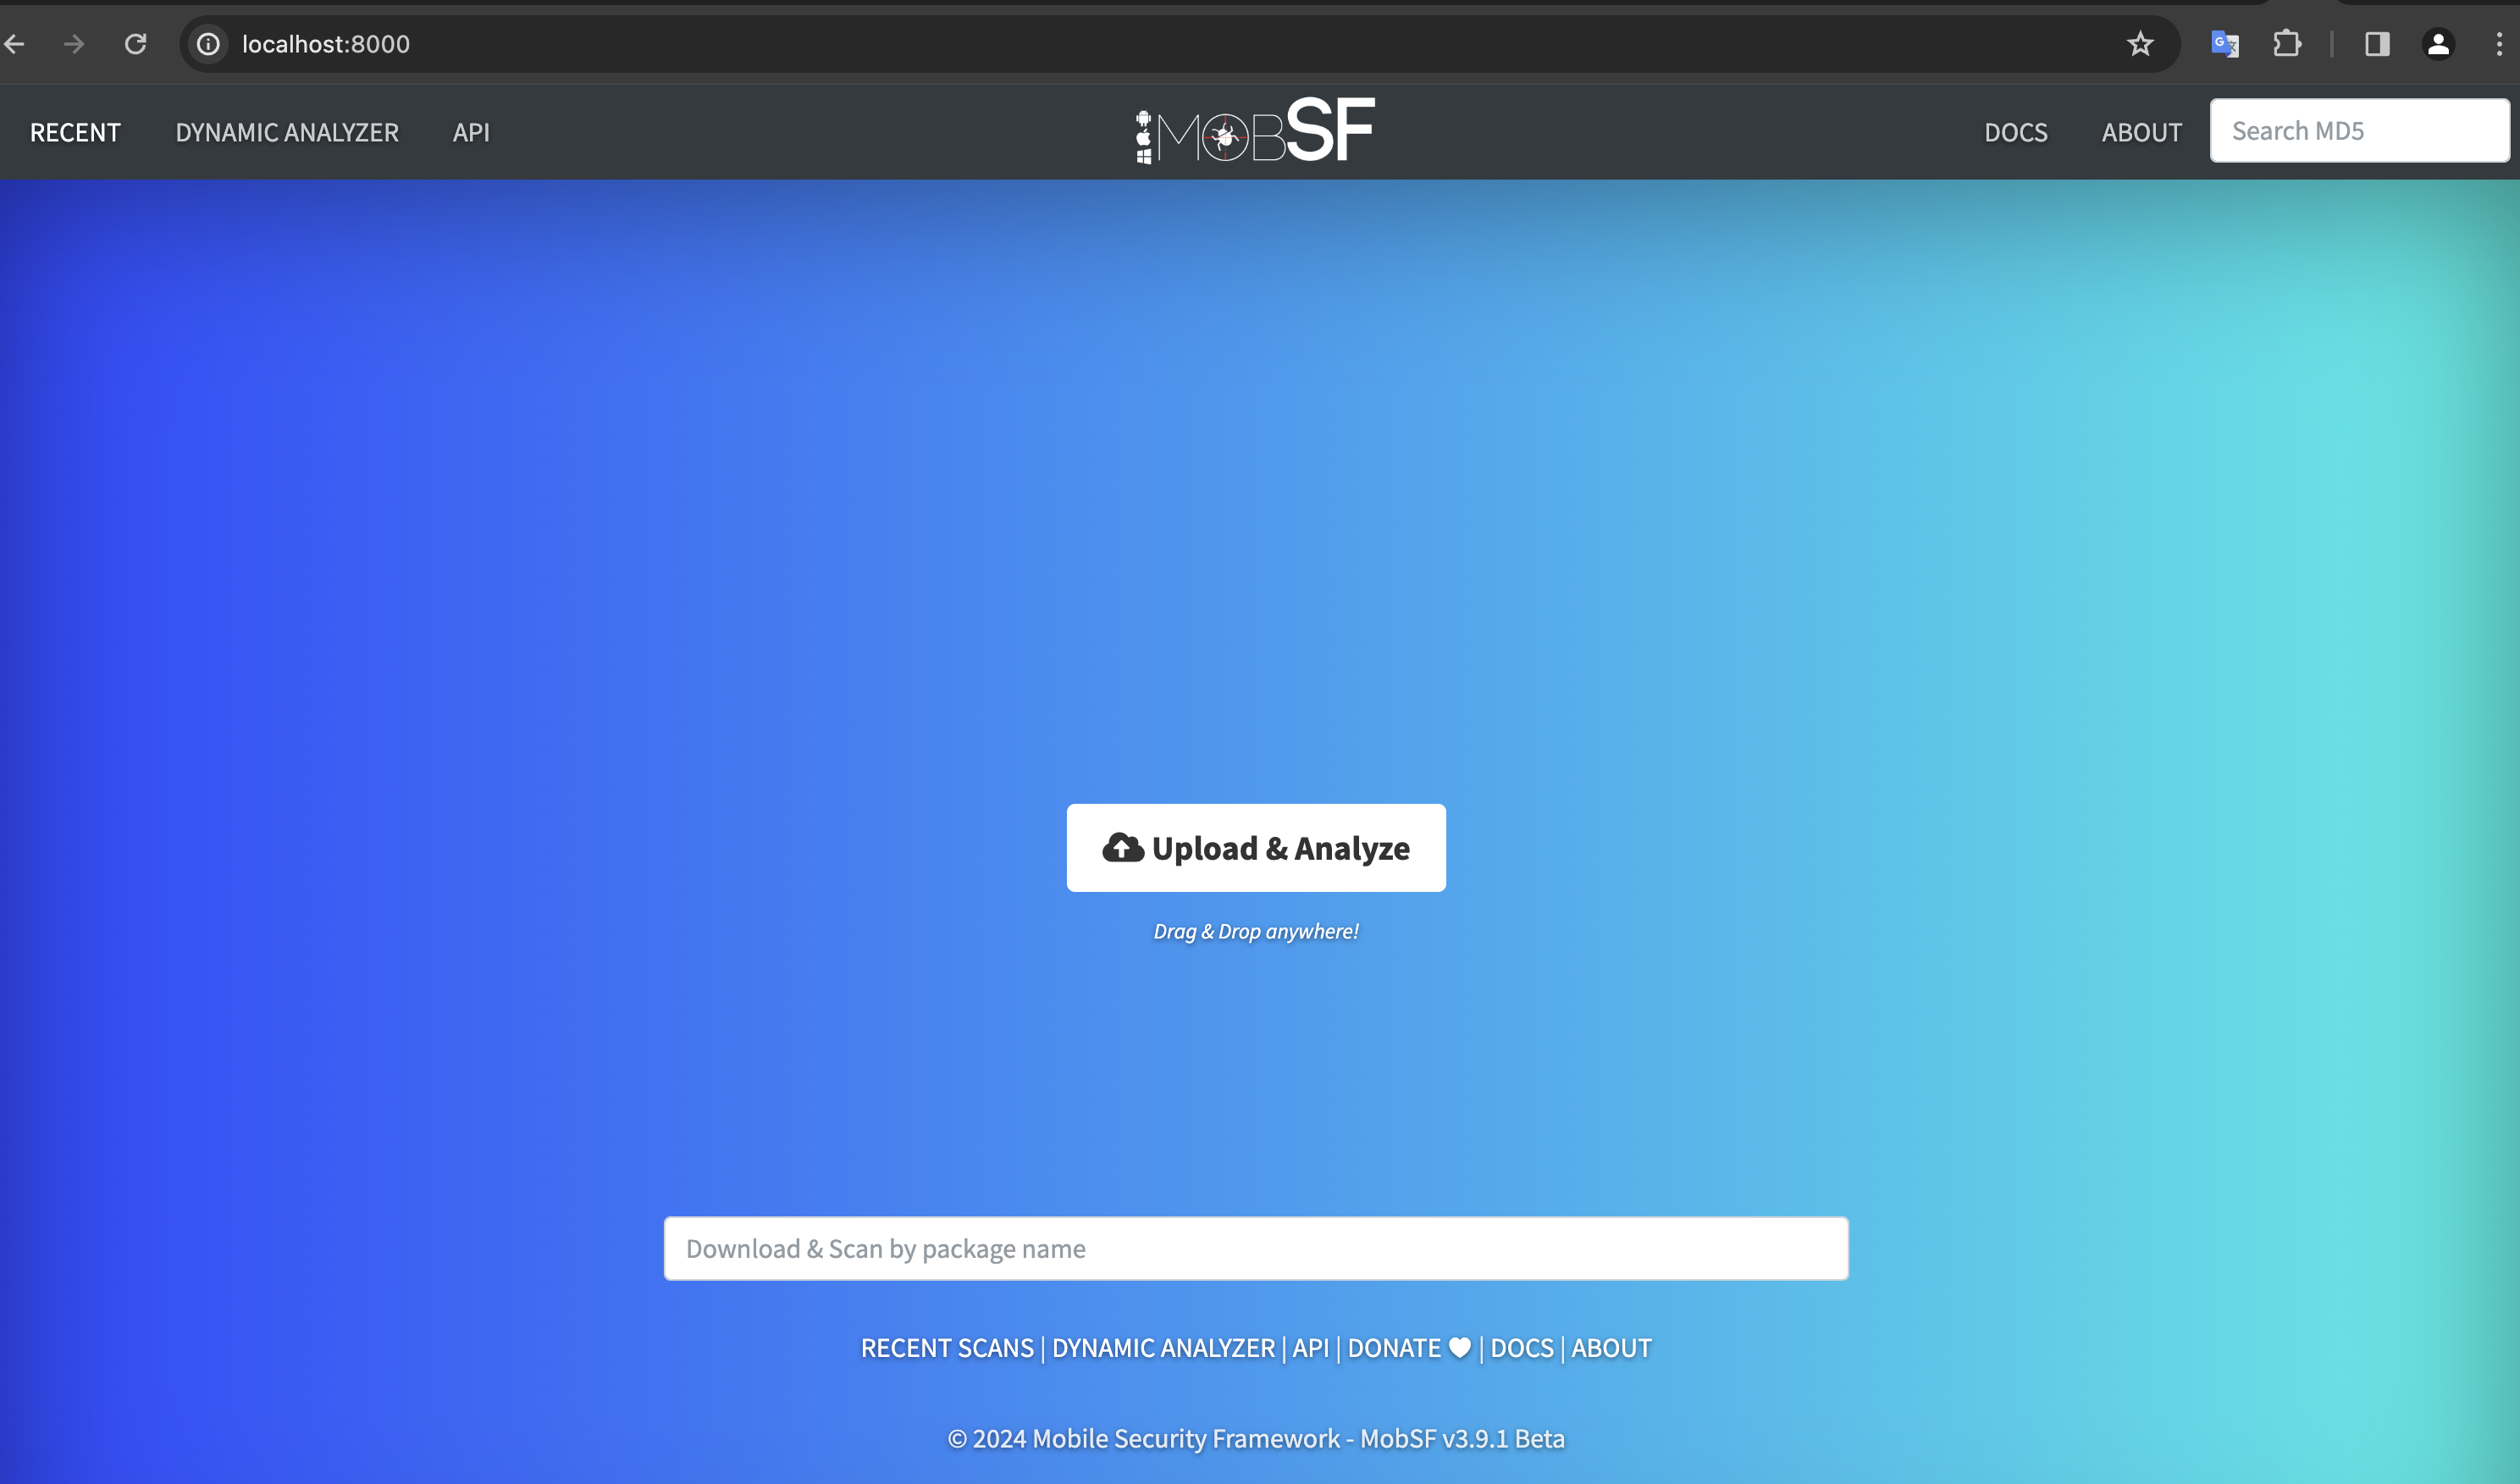Open the Google Translate extension icon

2224,44
